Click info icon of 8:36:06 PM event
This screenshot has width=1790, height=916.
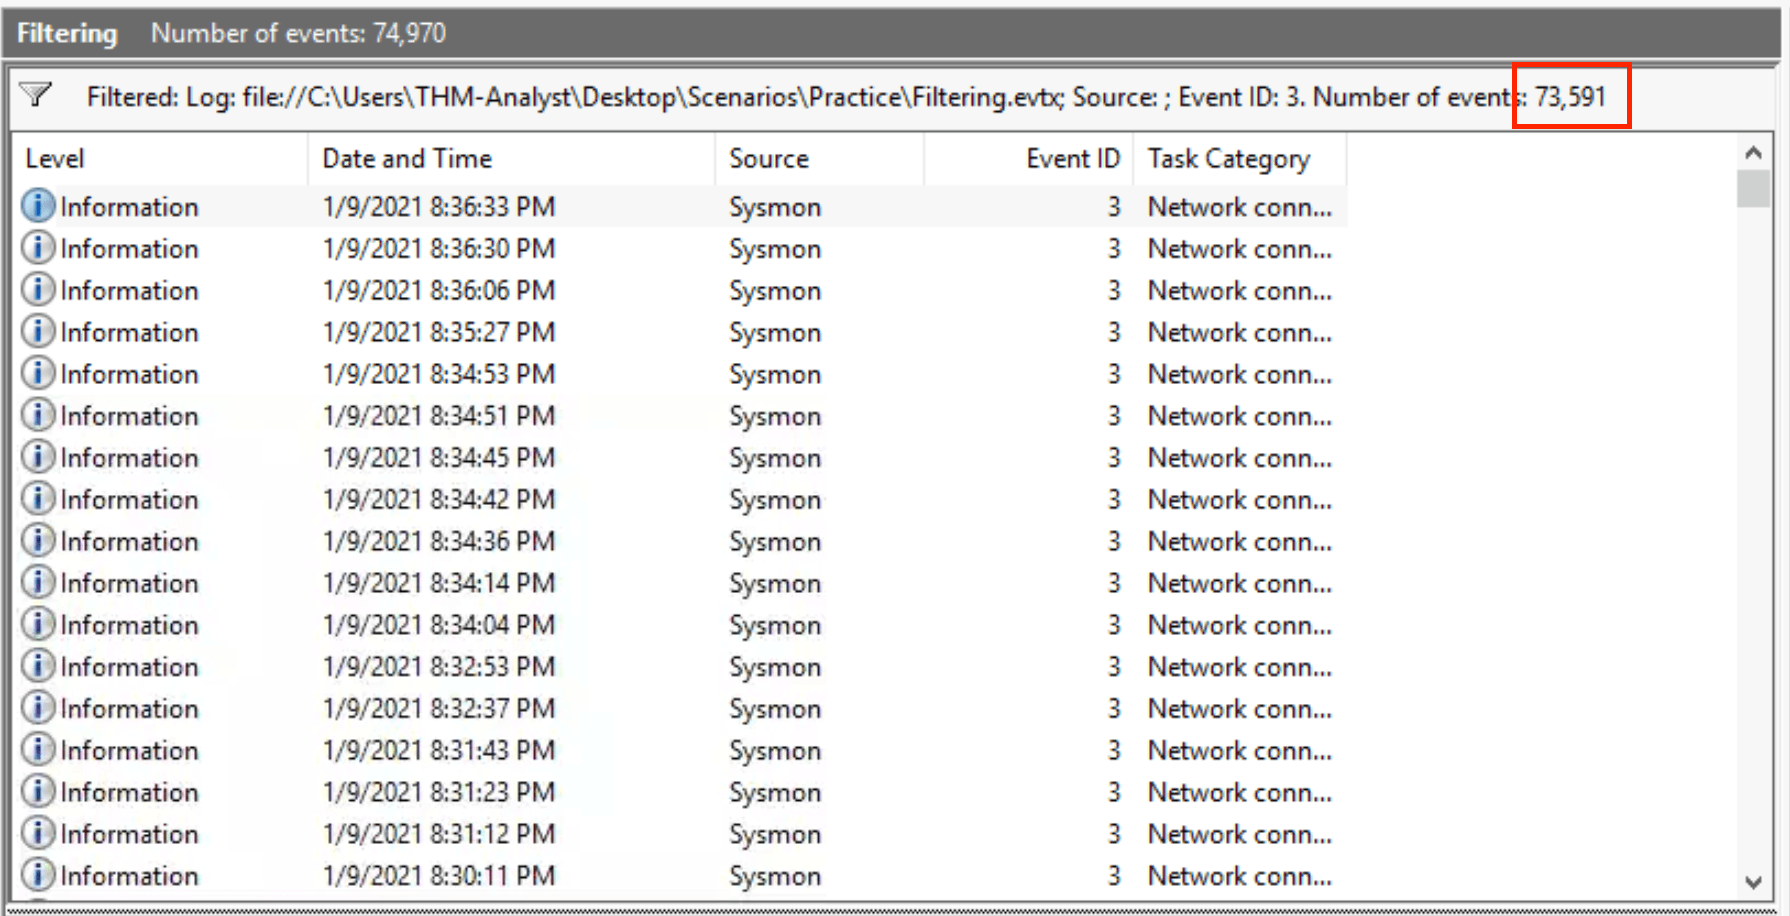[38, 290]
